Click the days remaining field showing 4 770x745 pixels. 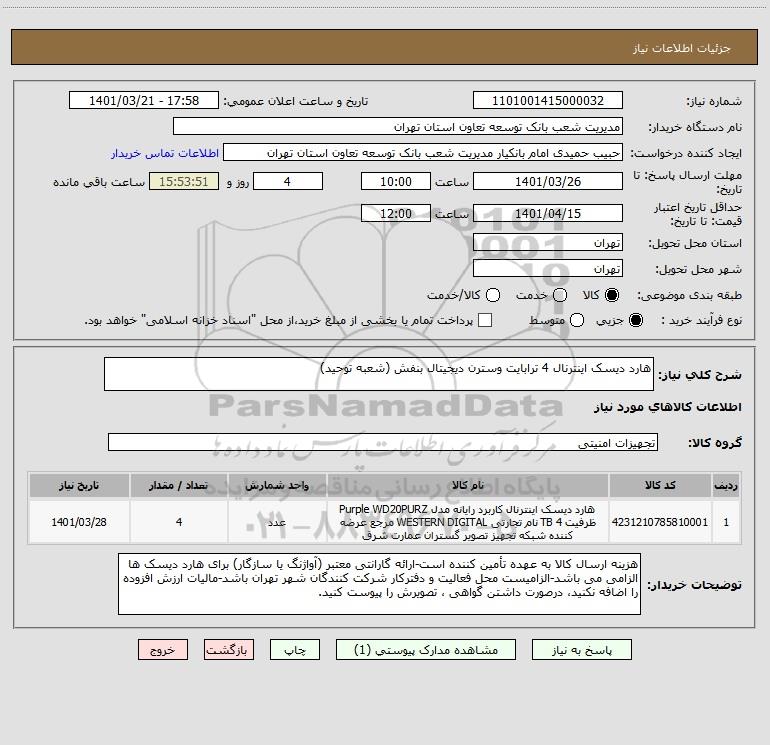[288, 181]
